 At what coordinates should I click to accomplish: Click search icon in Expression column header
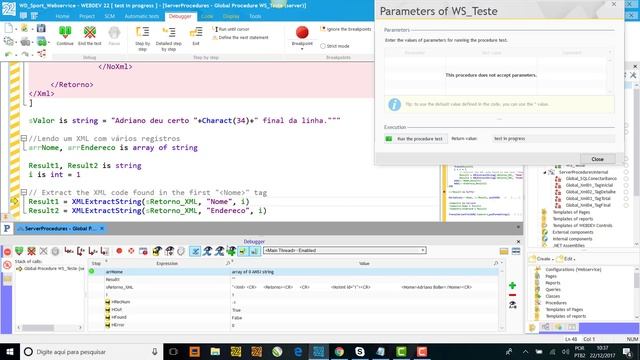[x=228, y=264]
